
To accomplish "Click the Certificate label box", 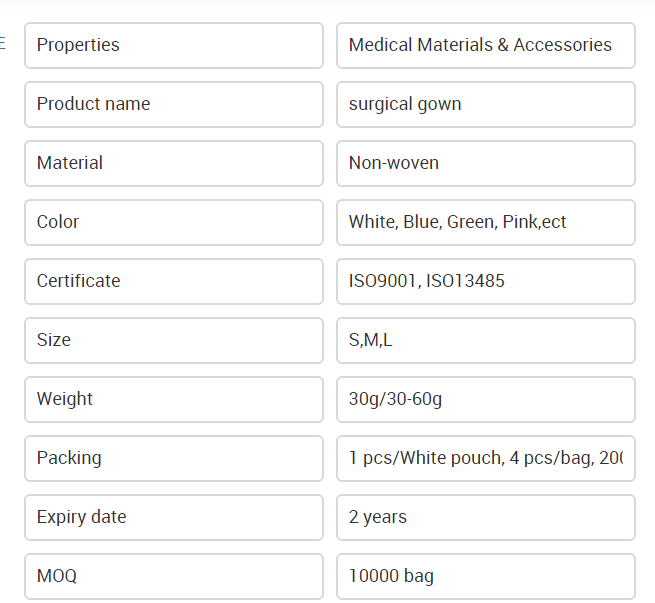I will click(x=174, y=281).
